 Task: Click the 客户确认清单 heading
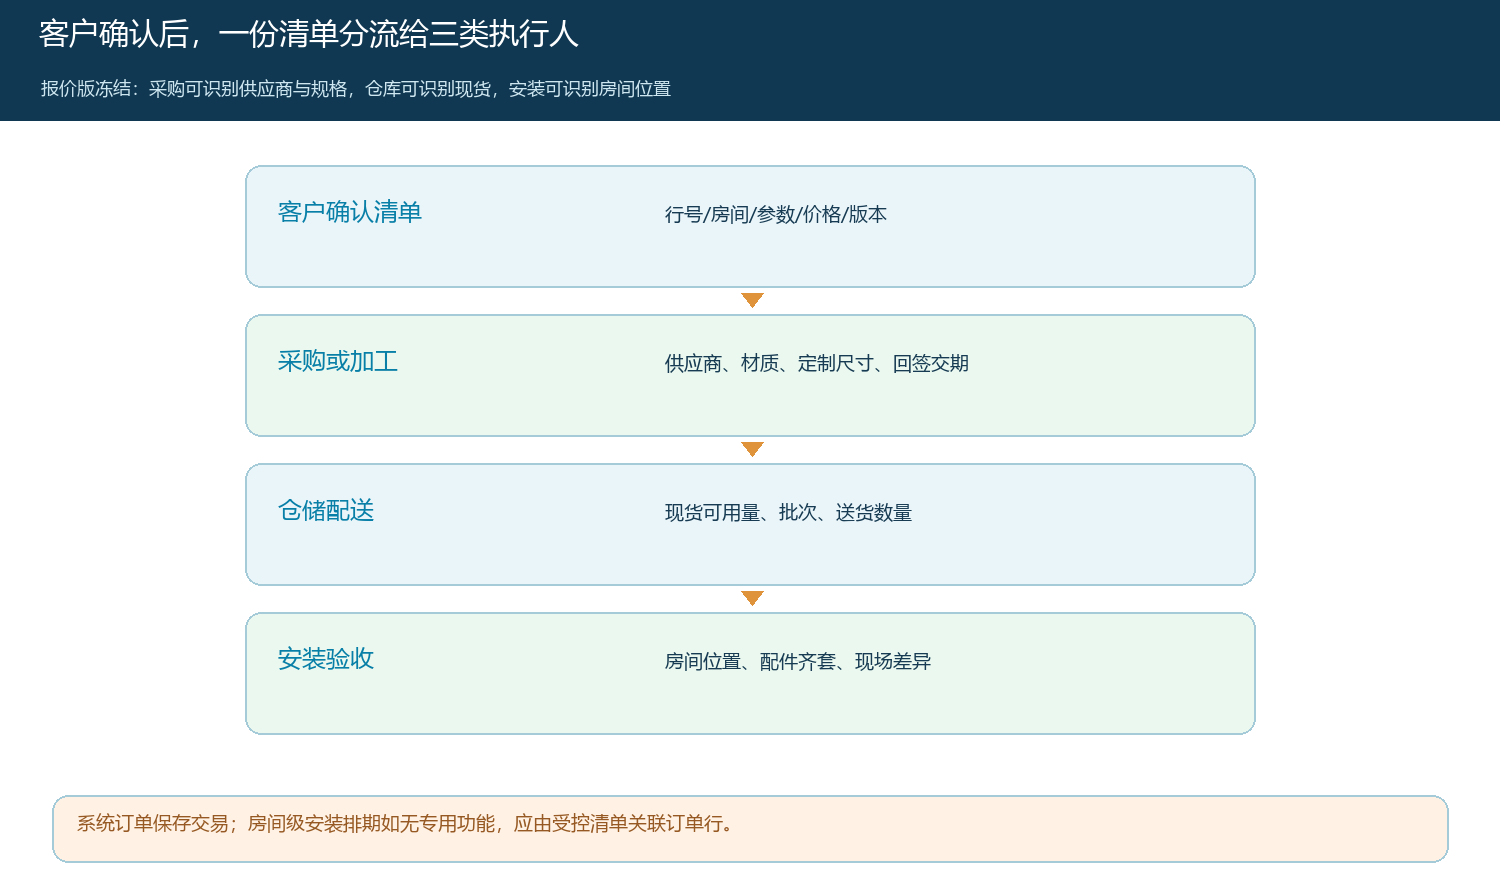point(350,212)
